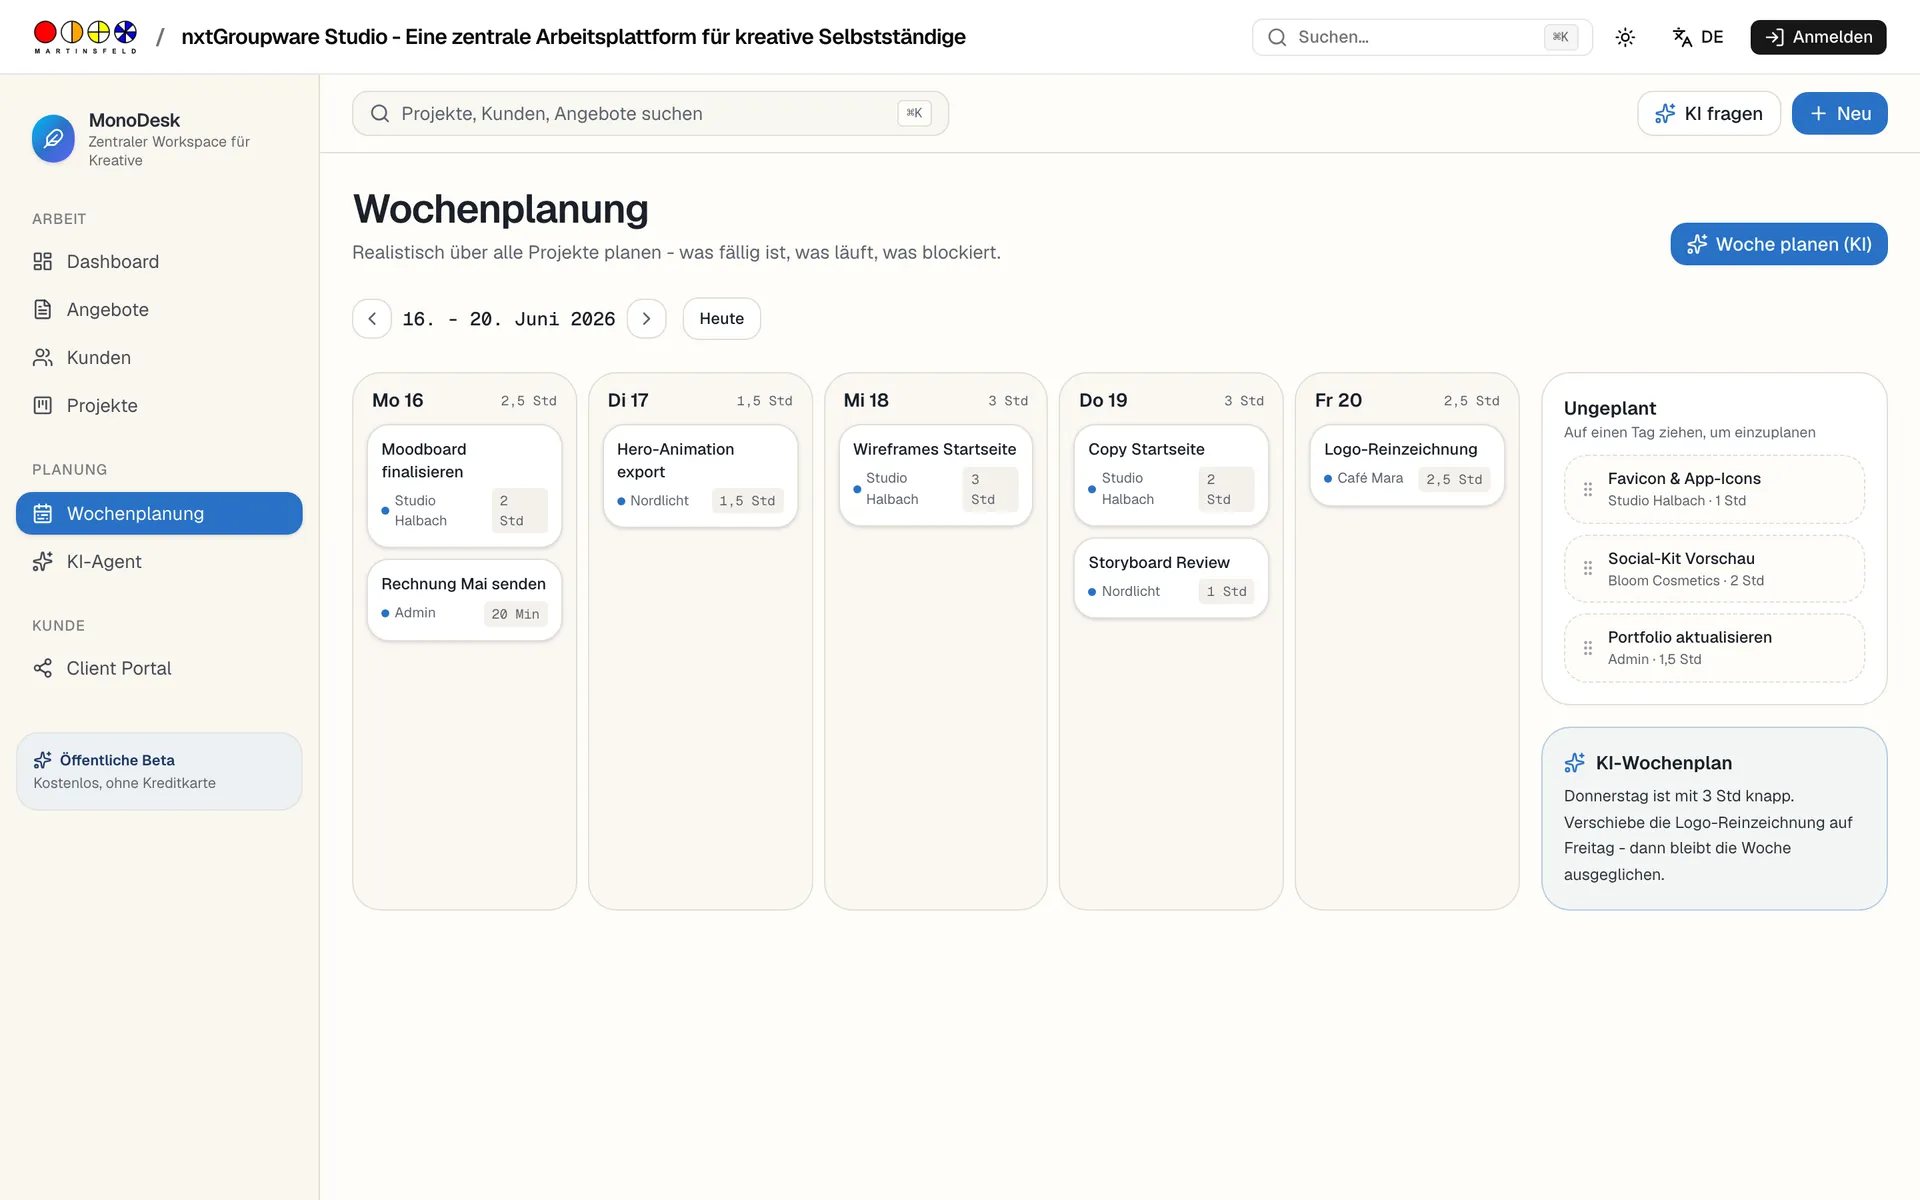Select the Favicon & App-Icons unplanned item
This screenshot has height=1200, width=1920.
[1714, 489]
